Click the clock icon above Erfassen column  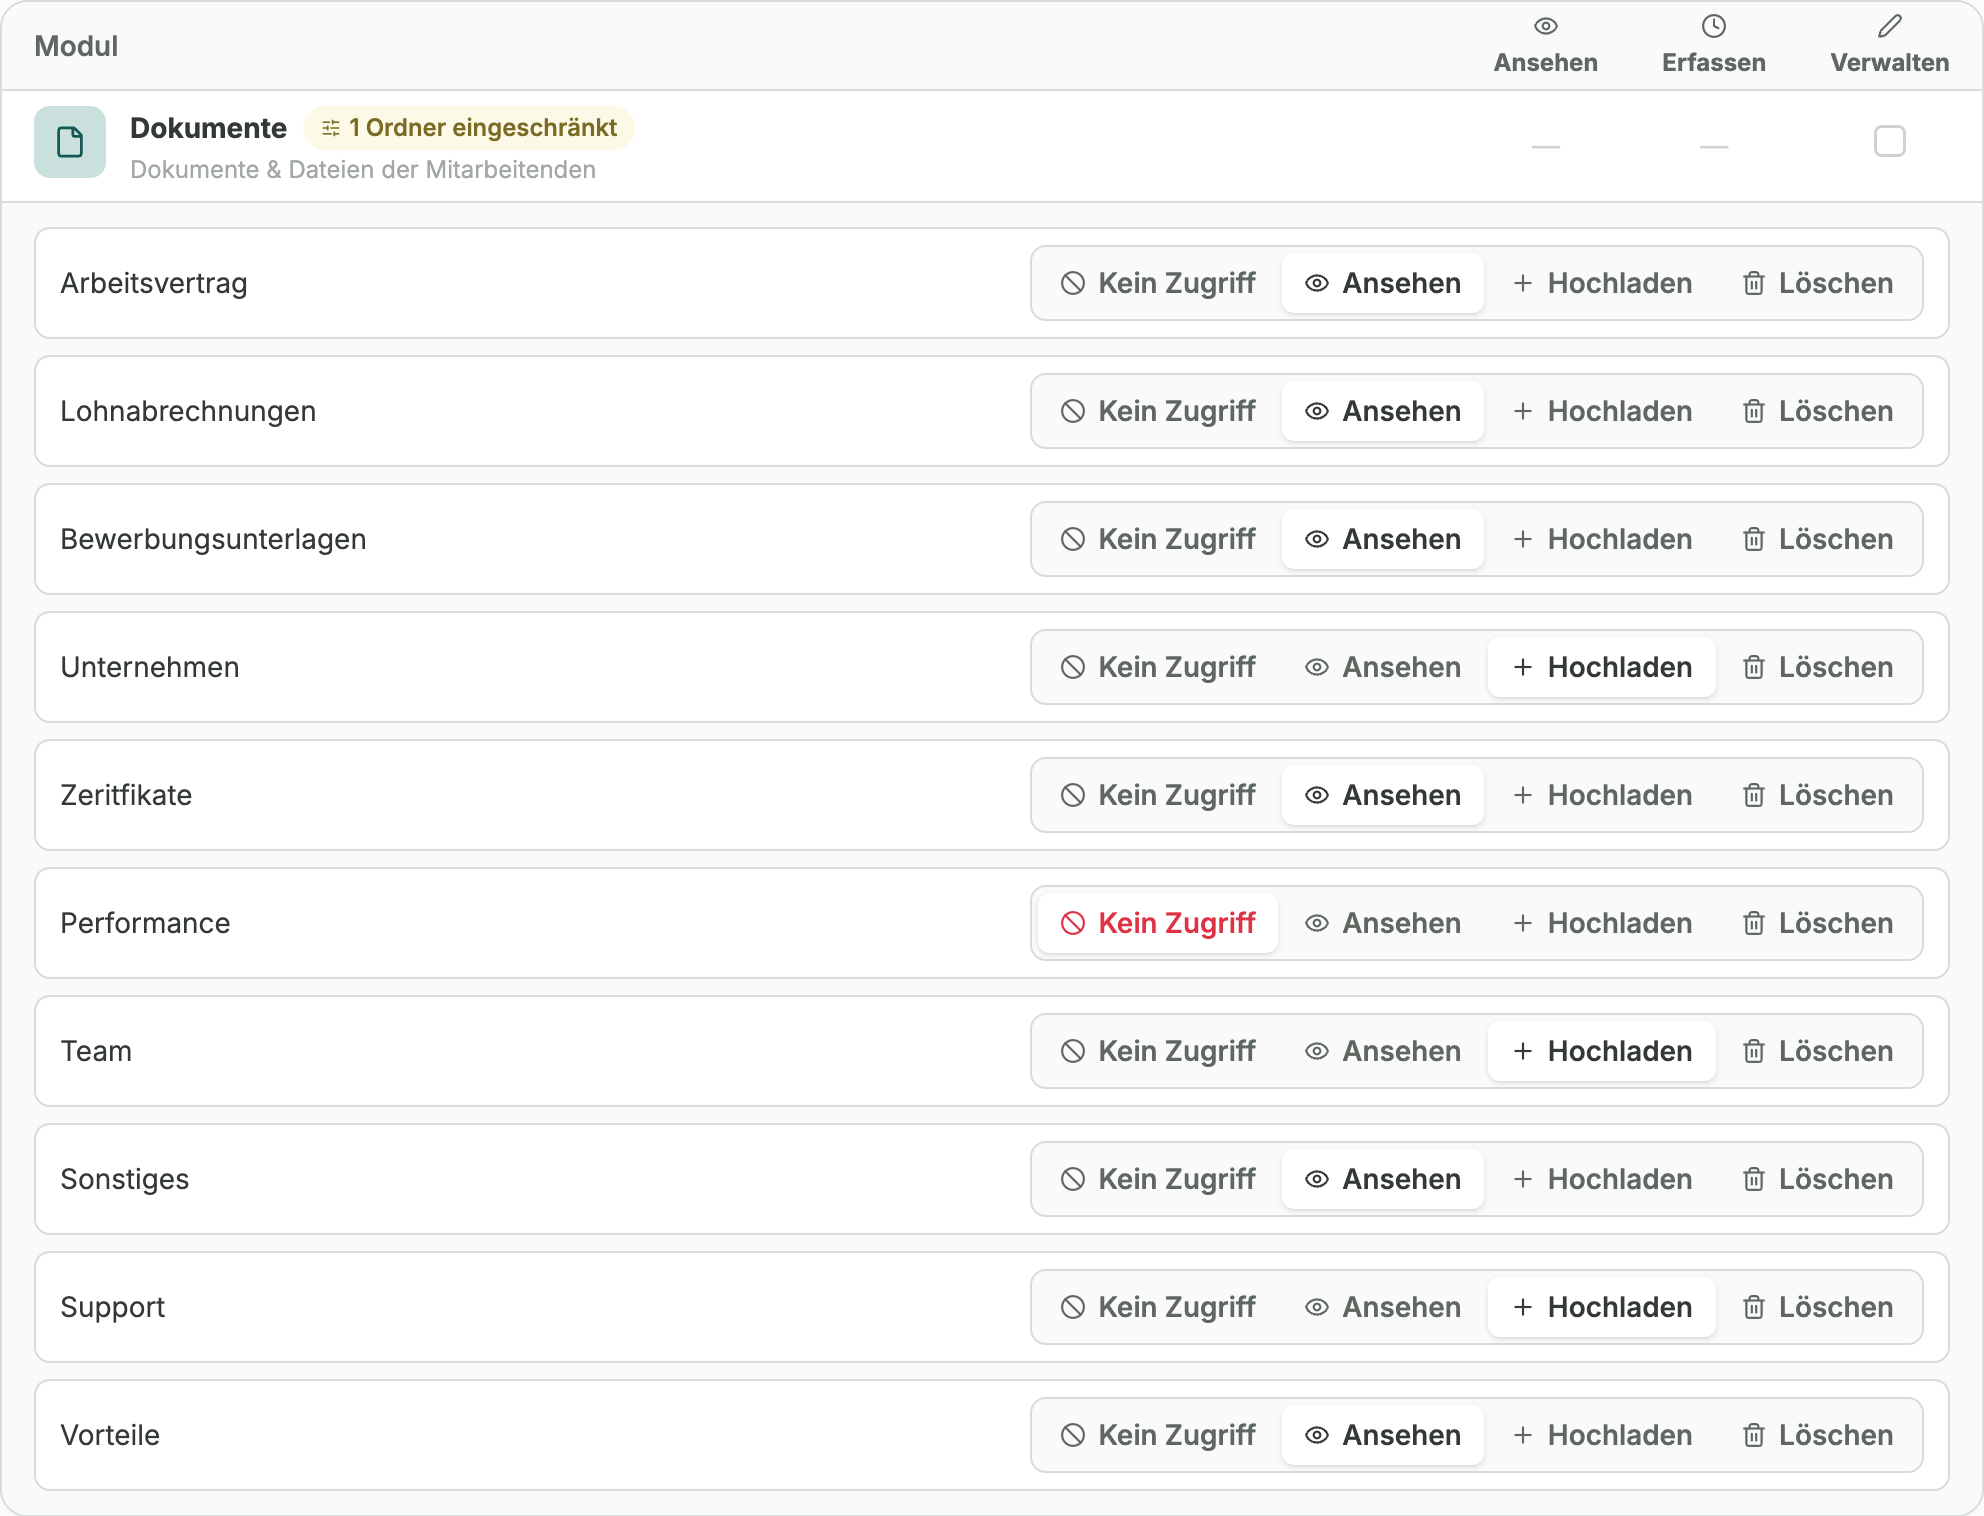click(1714, 26)
